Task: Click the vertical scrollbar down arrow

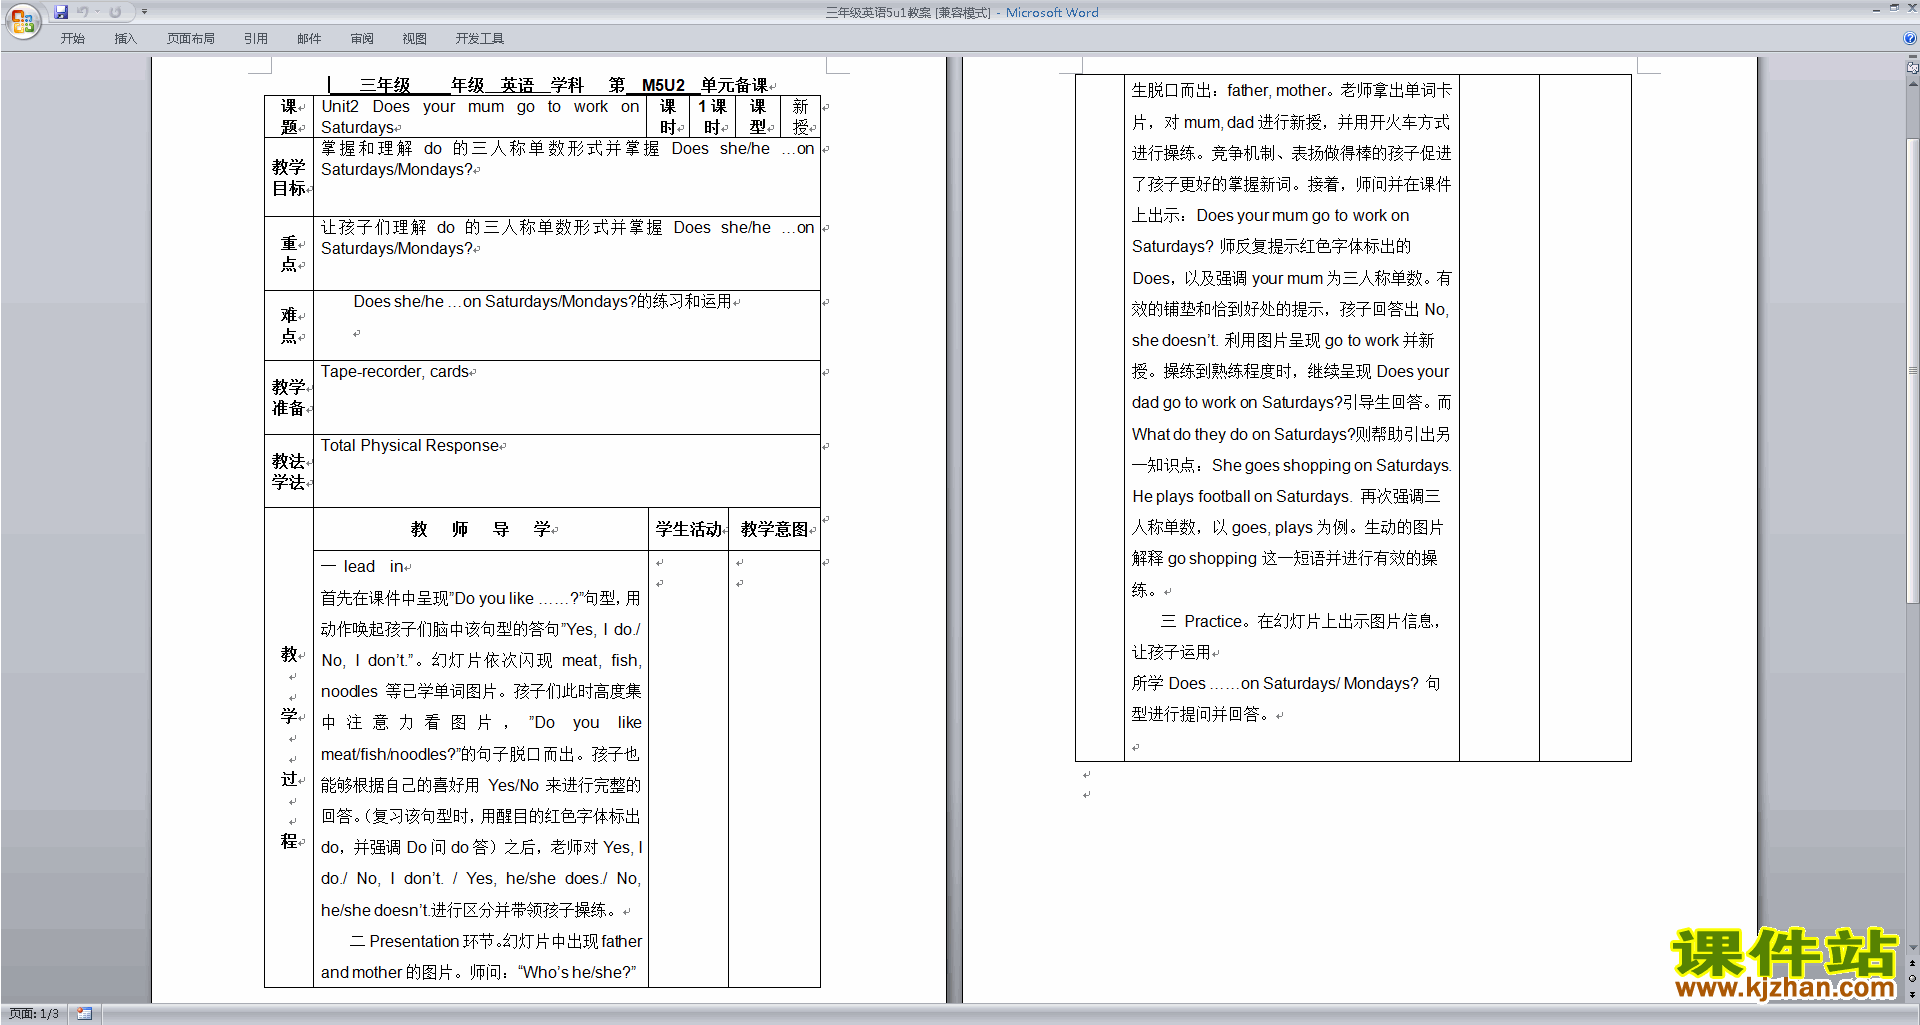Action: [1912, 947]
